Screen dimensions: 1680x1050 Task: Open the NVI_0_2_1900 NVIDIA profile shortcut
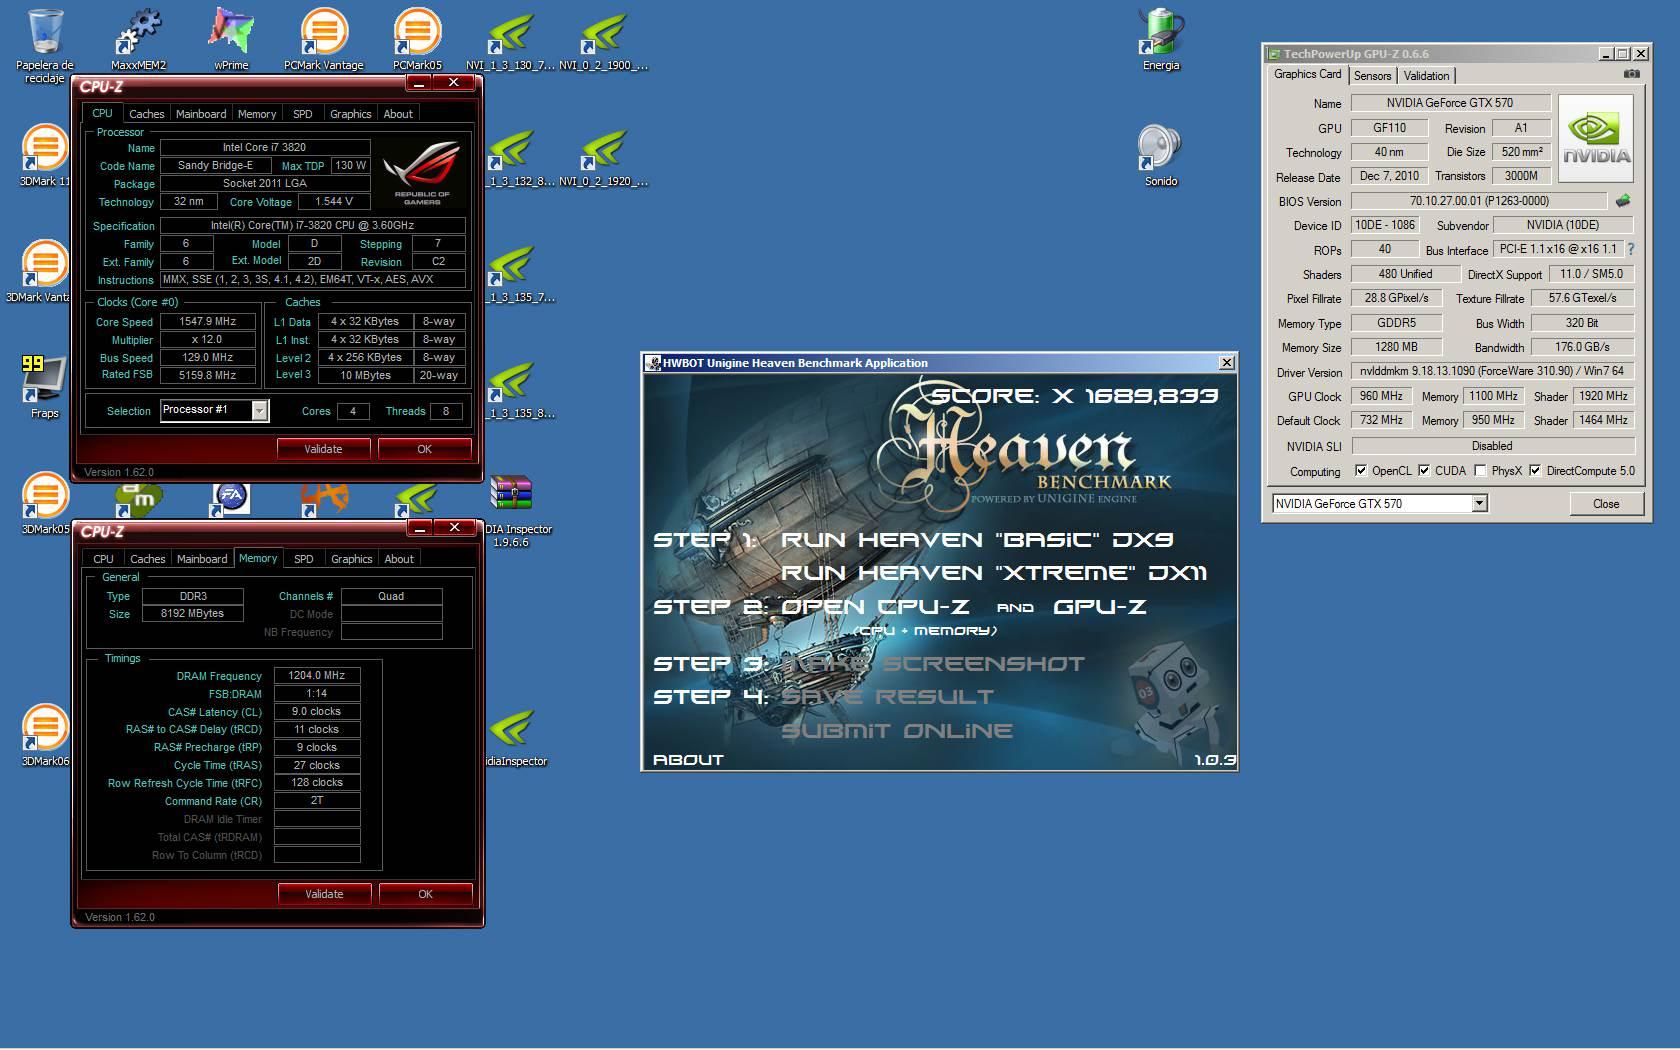coord(603,40)
